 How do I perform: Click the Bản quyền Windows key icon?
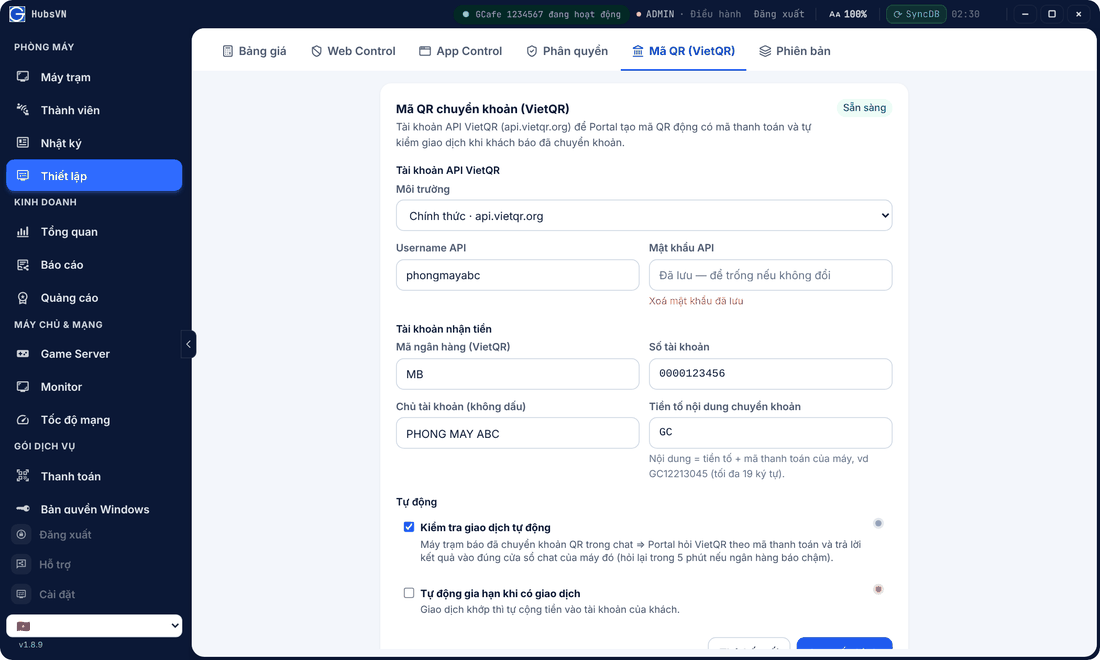pos(22,509)
